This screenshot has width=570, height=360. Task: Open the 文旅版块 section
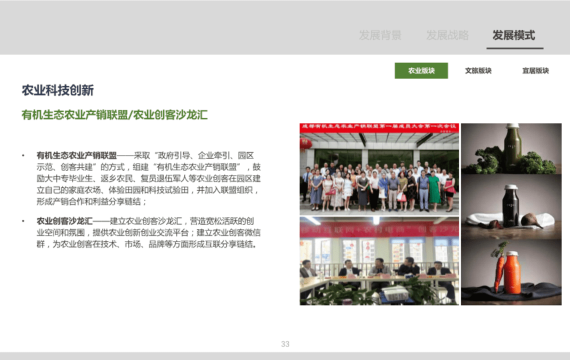click(478, 71)
